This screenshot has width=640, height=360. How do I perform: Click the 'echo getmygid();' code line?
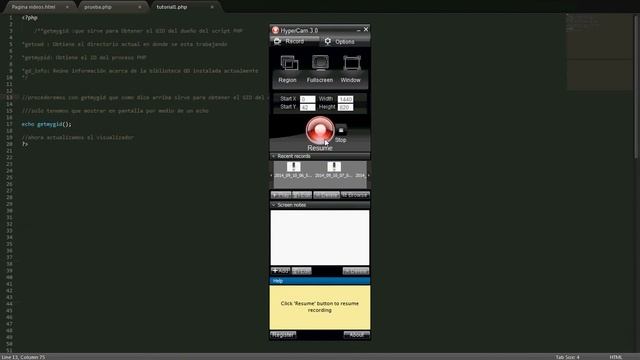47,124
